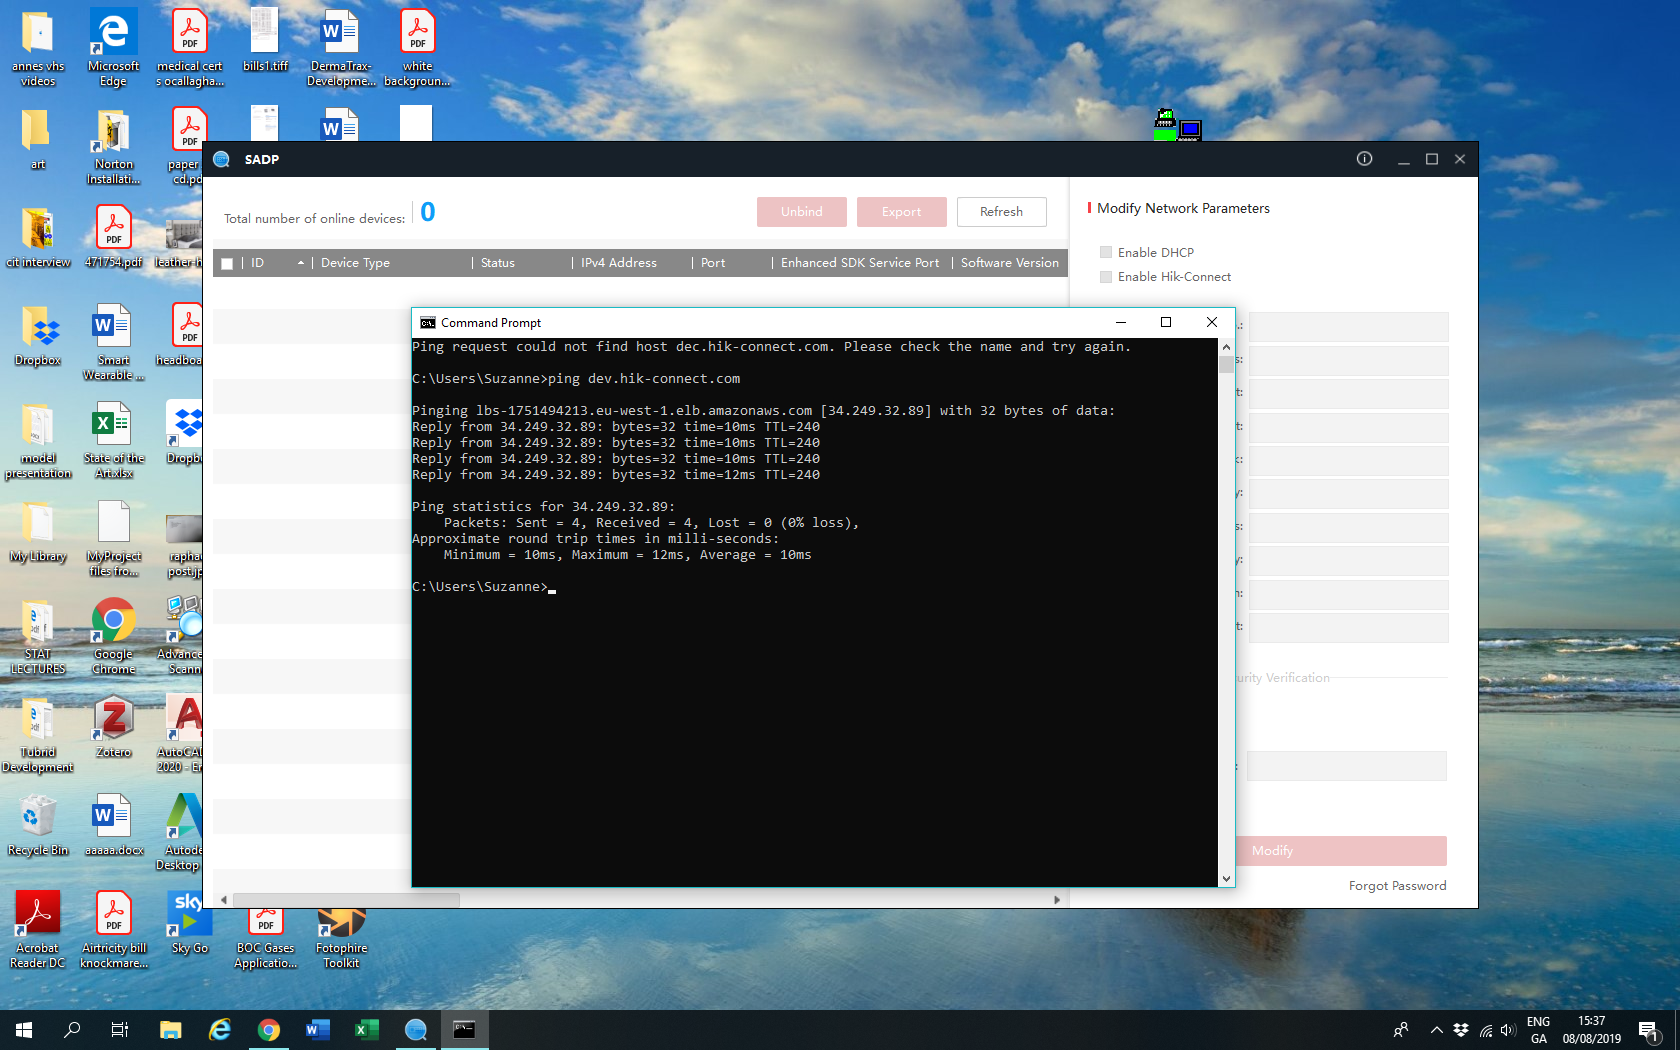
Task: Toggle the Enable Hik-Connect checkbox
Action: [x=1106, y=277]
